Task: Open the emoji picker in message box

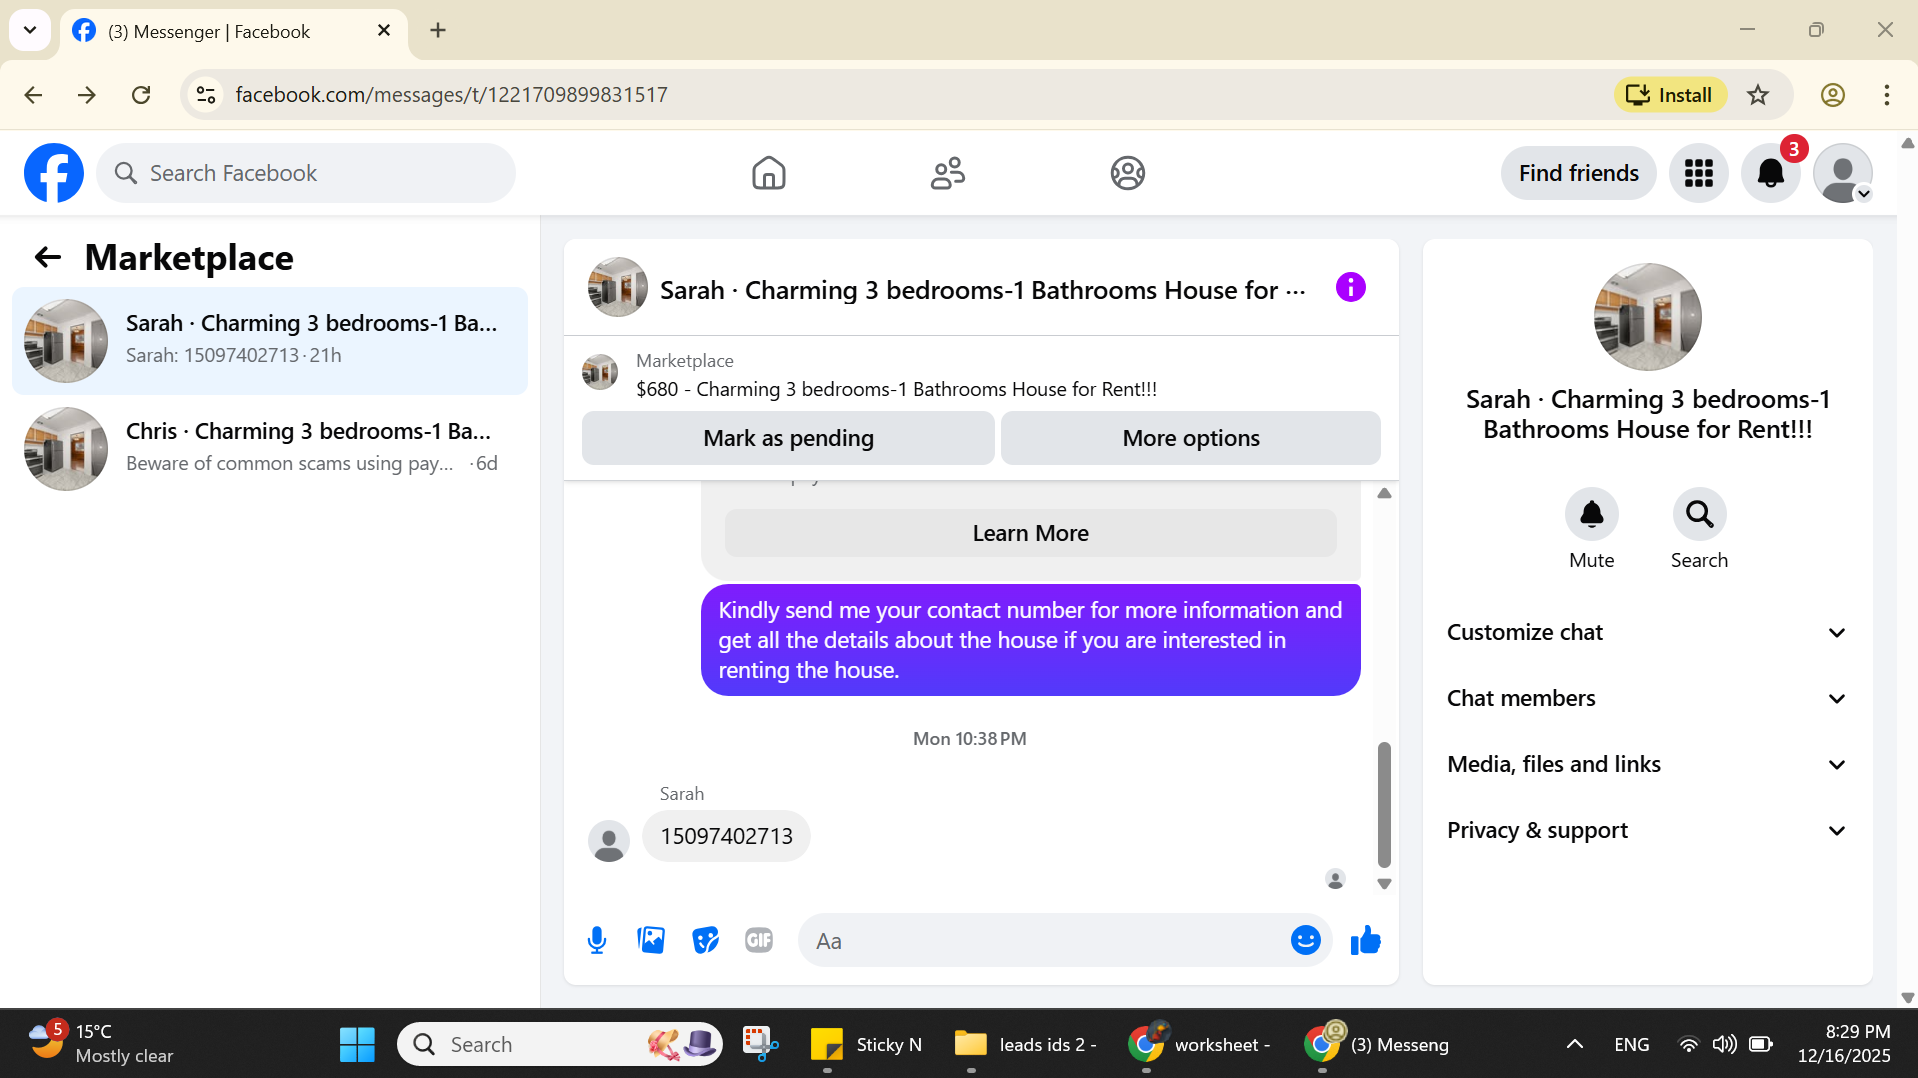Action: tap(1305, 940)
